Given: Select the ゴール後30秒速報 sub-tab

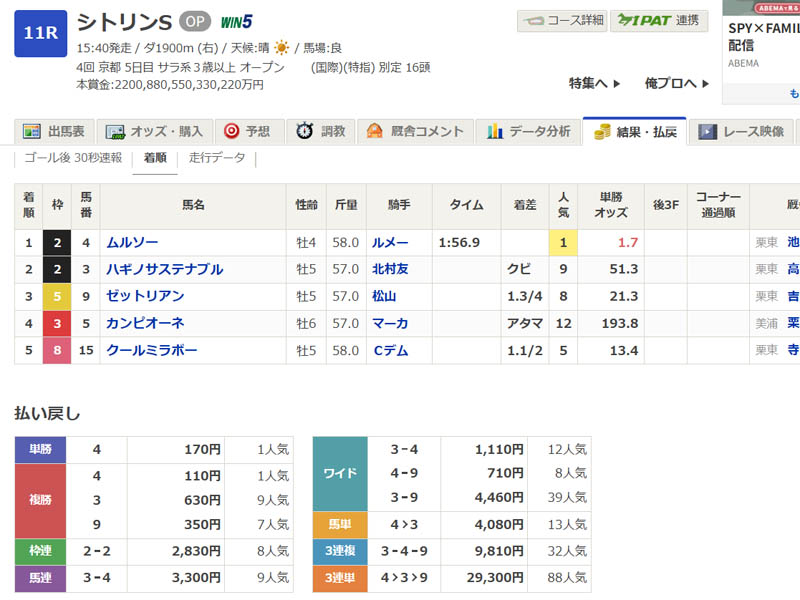Looking at the screenshot, I should pyautogui.click(x=72, y=158).
